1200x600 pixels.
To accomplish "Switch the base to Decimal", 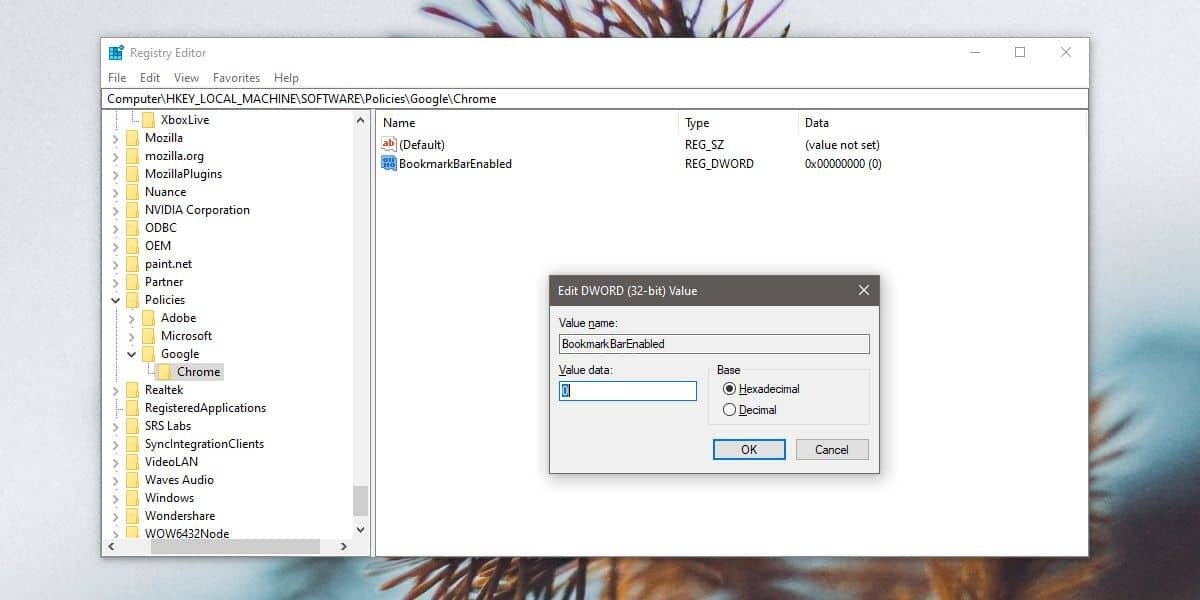I will pos(729,410).
